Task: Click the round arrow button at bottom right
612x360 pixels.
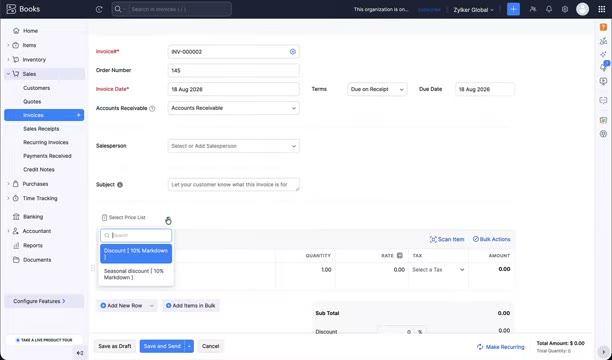Action: pyautogui.click(x=603, y=352)
